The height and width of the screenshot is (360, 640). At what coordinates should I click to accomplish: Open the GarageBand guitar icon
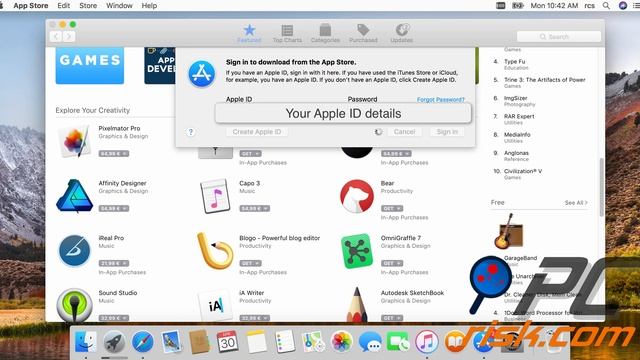pyautogui.click(x=508, y=231)
